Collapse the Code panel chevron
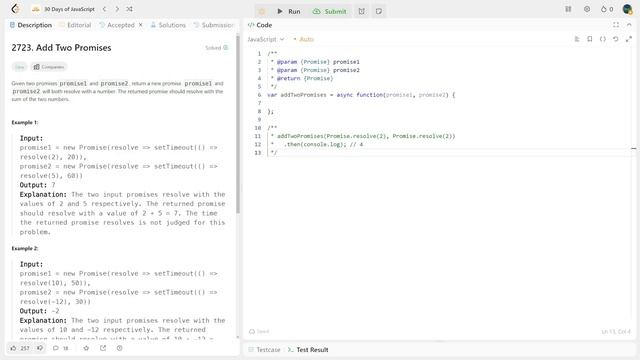This screenshot has width=640, height=360. tap(629, 25)
